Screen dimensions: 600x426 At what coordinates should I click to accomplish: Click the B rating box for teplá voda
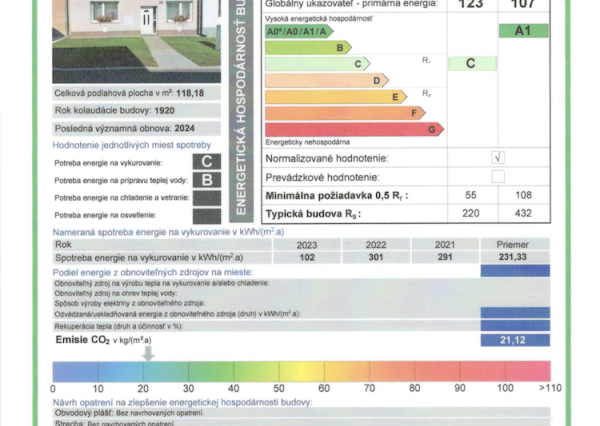pyautogui.click(x=206, y=179)
